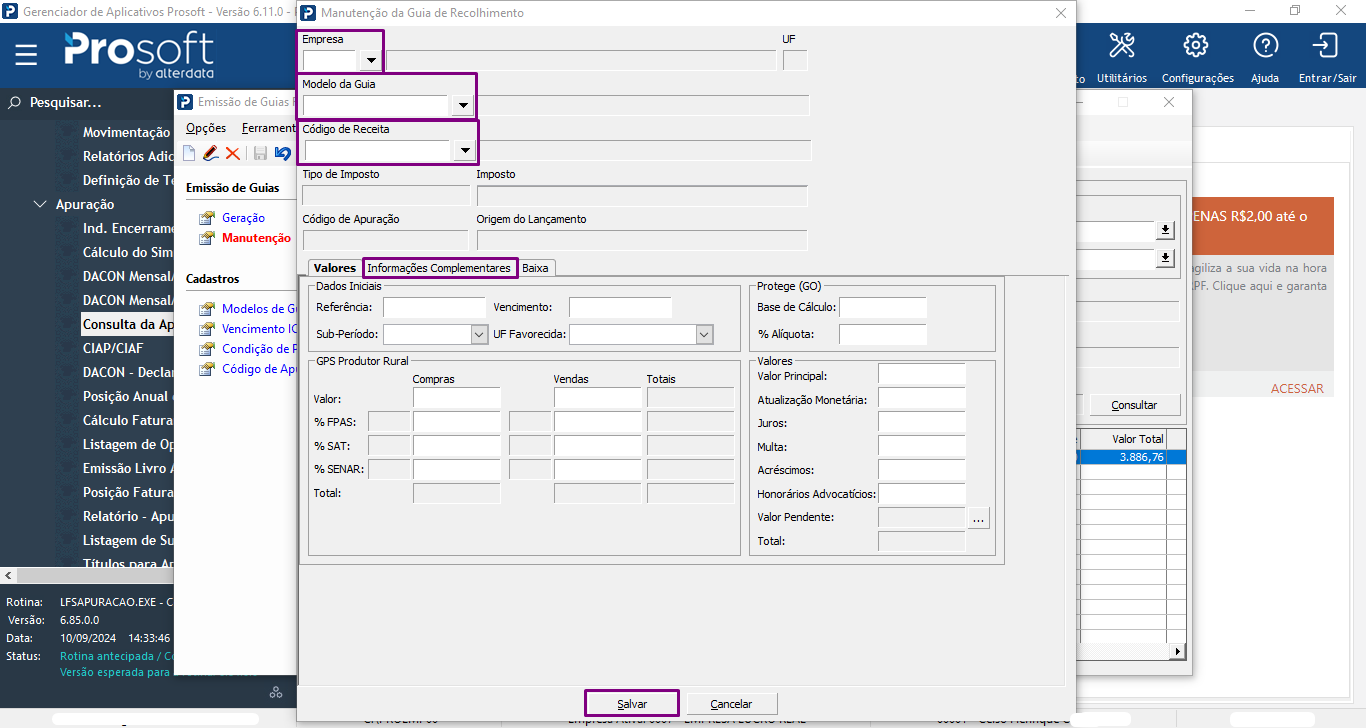
Task: Click the Pesquisar search magnifier icon
Action: point(15,102)
